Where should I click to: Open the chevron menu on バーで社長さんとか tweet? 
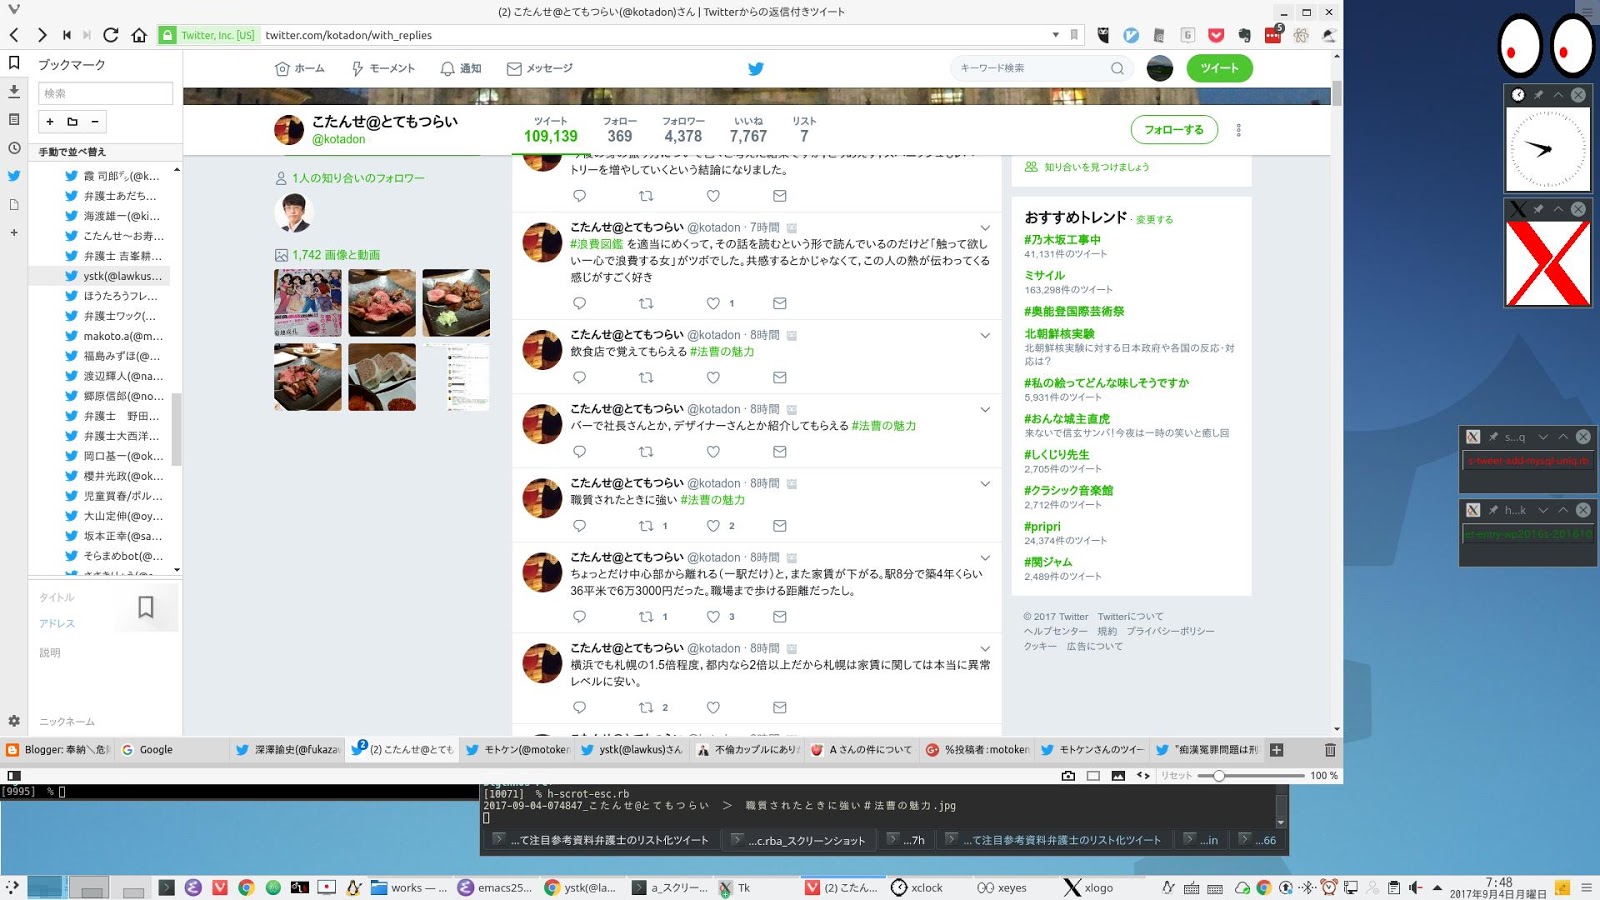pyautogui.click(x=985, y=409)
